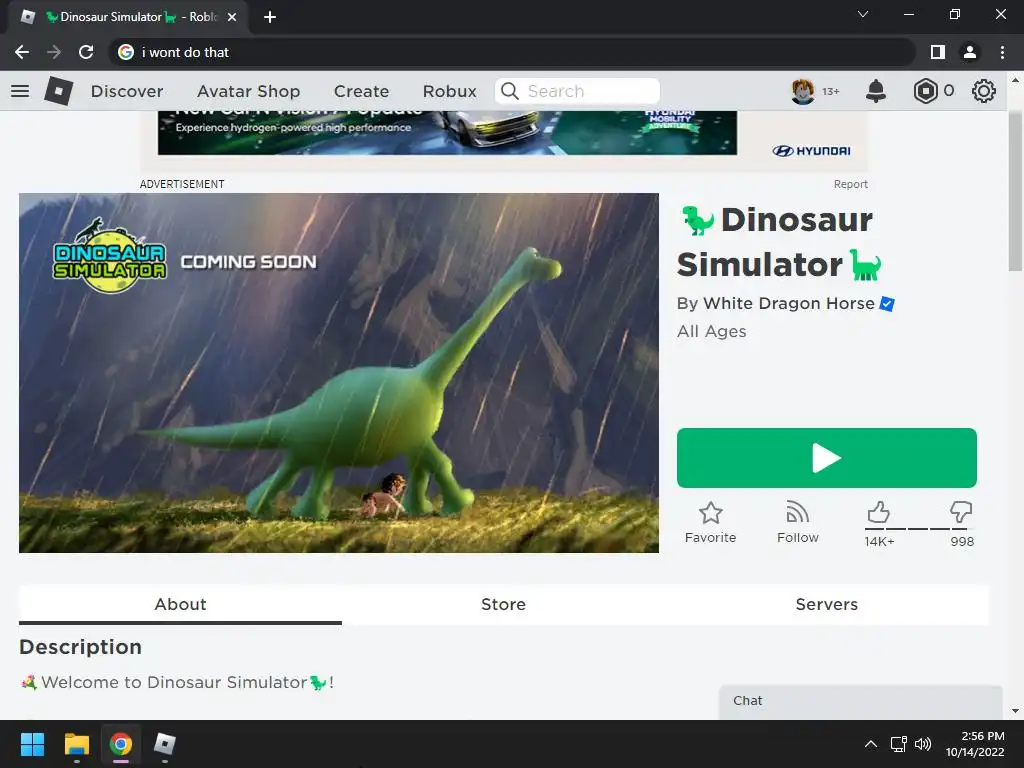Viewport: 1024px width, 768px height.
Task: Open the notifications bell
Action: (x=876, y=91)
